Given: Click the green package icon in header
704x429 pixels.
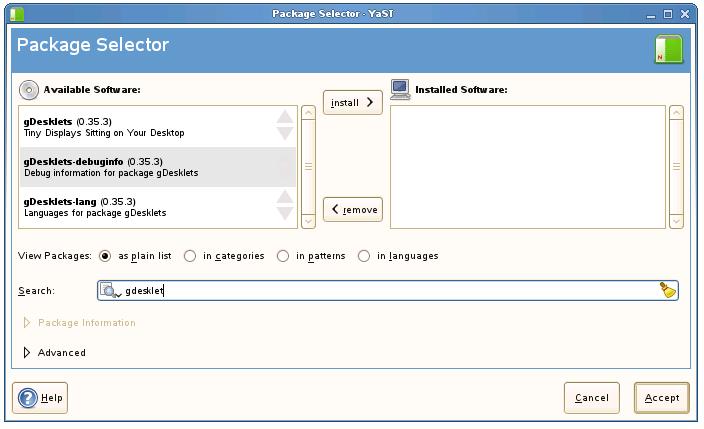Looking at the screenshot, I should click(x=669, y=49).
